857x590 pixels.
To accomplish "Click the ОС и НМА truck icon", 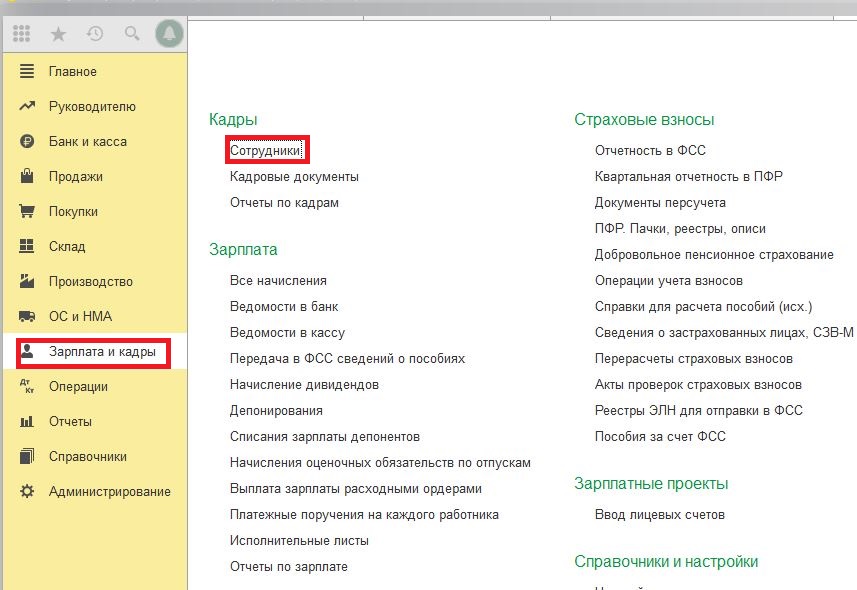I will [27, 316].
